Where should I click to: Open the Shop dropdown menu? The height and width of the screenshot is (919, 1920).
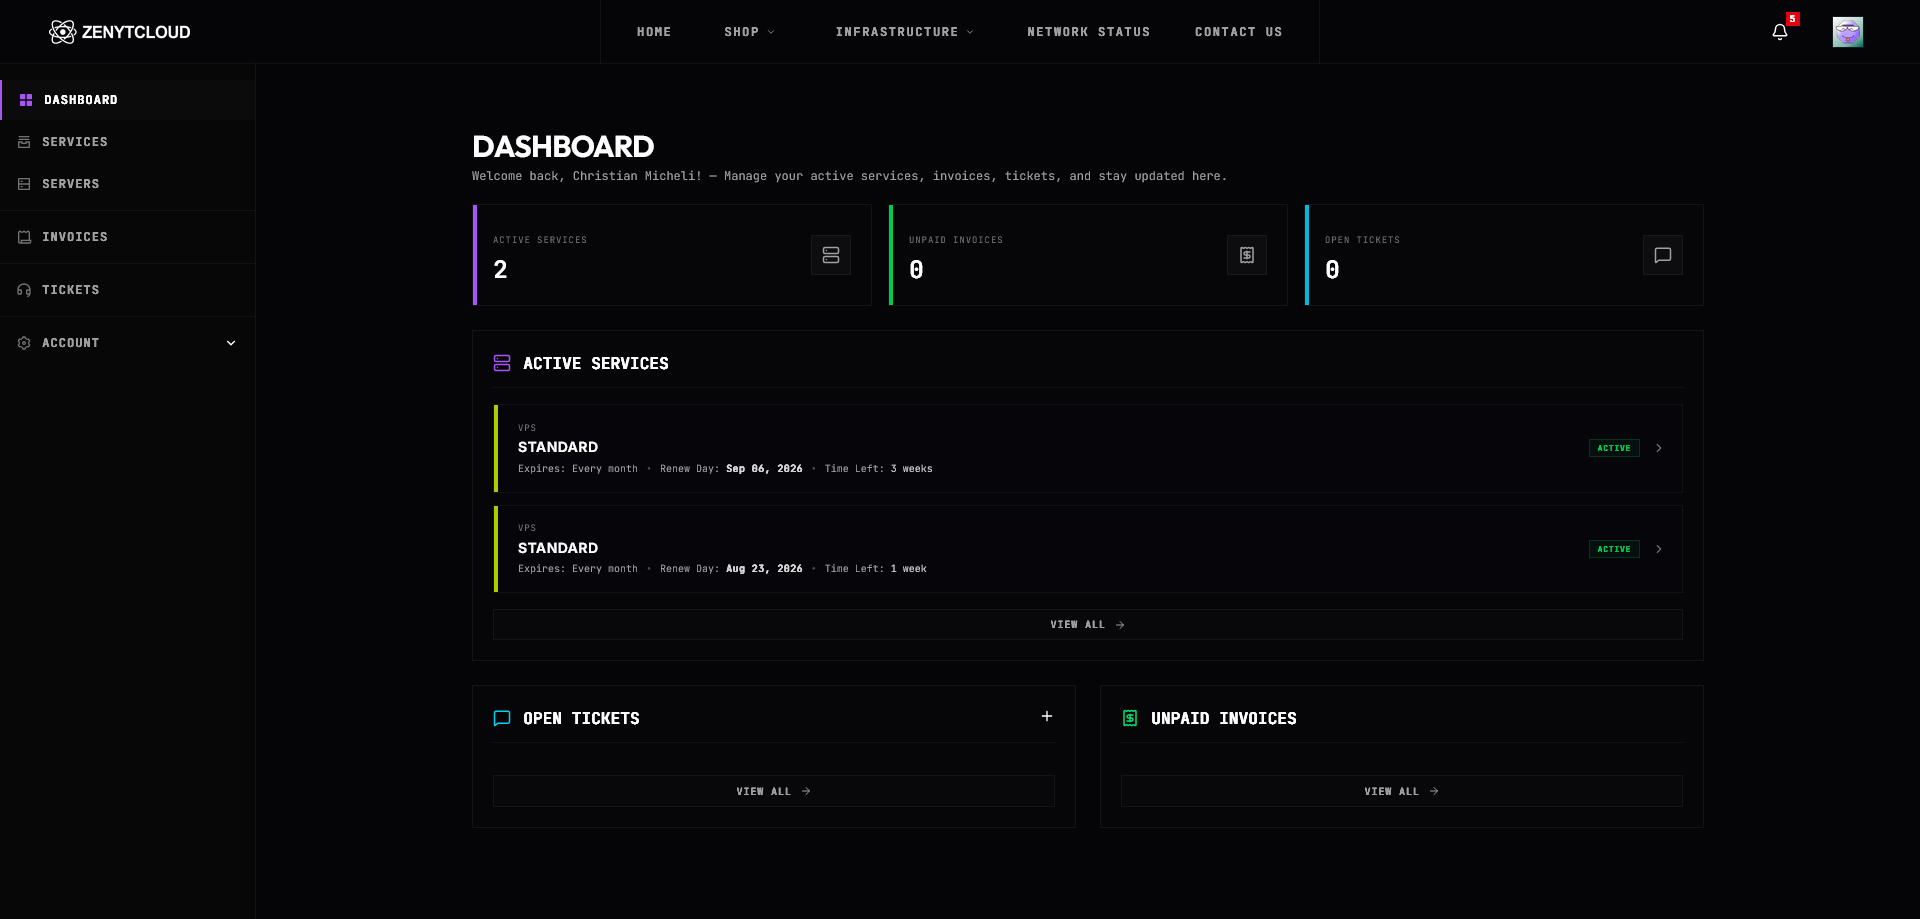click(x=749, y=32)
